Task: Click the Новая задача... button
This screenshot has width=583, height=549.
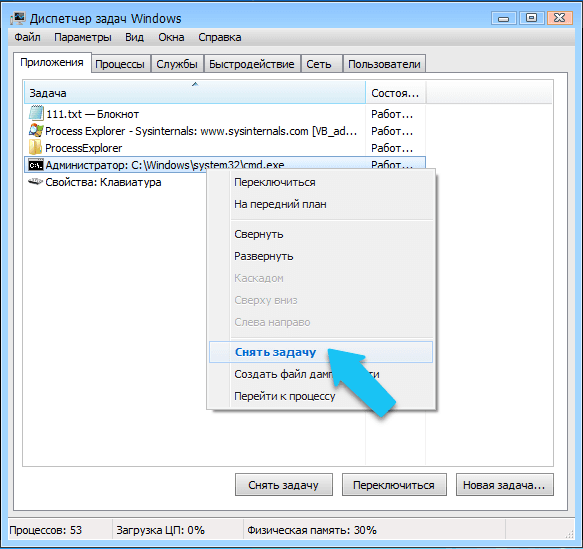Action: 505,484
